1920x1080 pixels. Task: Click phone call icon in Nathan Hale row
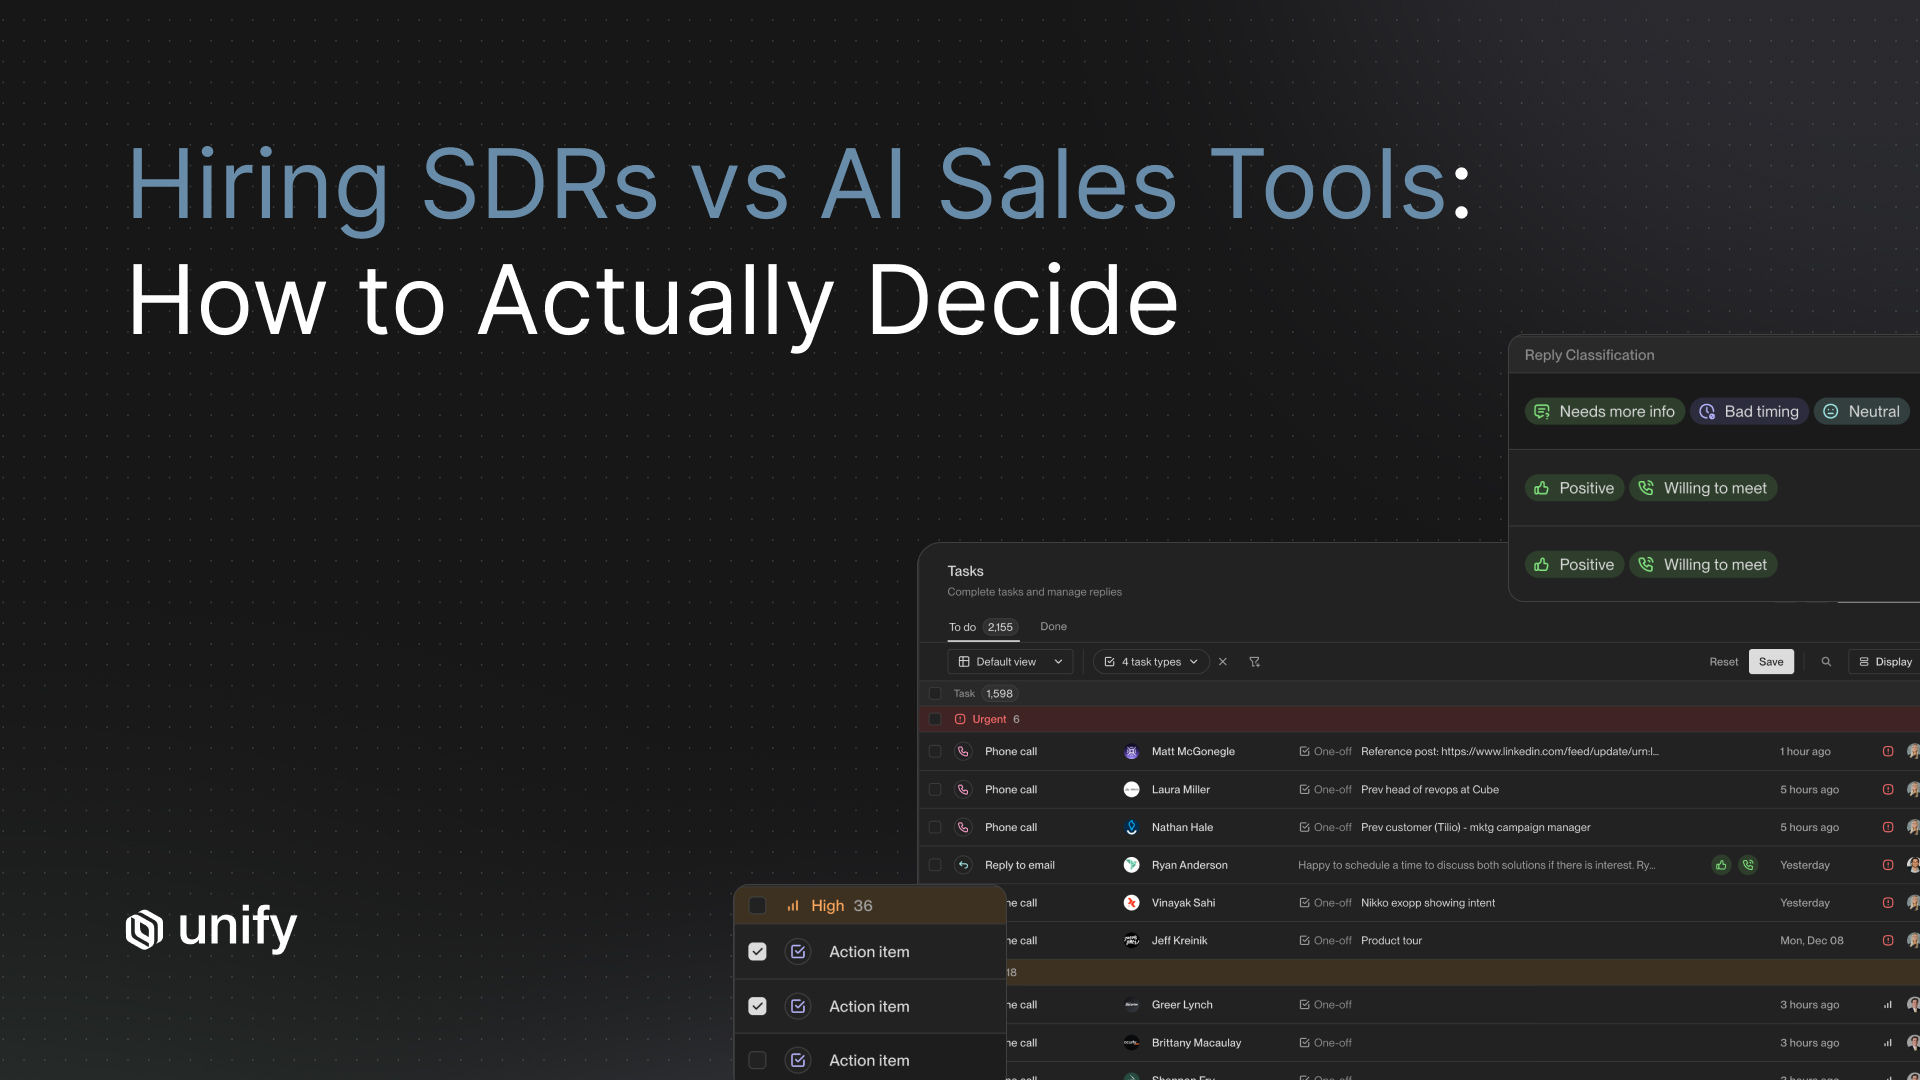tap(963, 828)
